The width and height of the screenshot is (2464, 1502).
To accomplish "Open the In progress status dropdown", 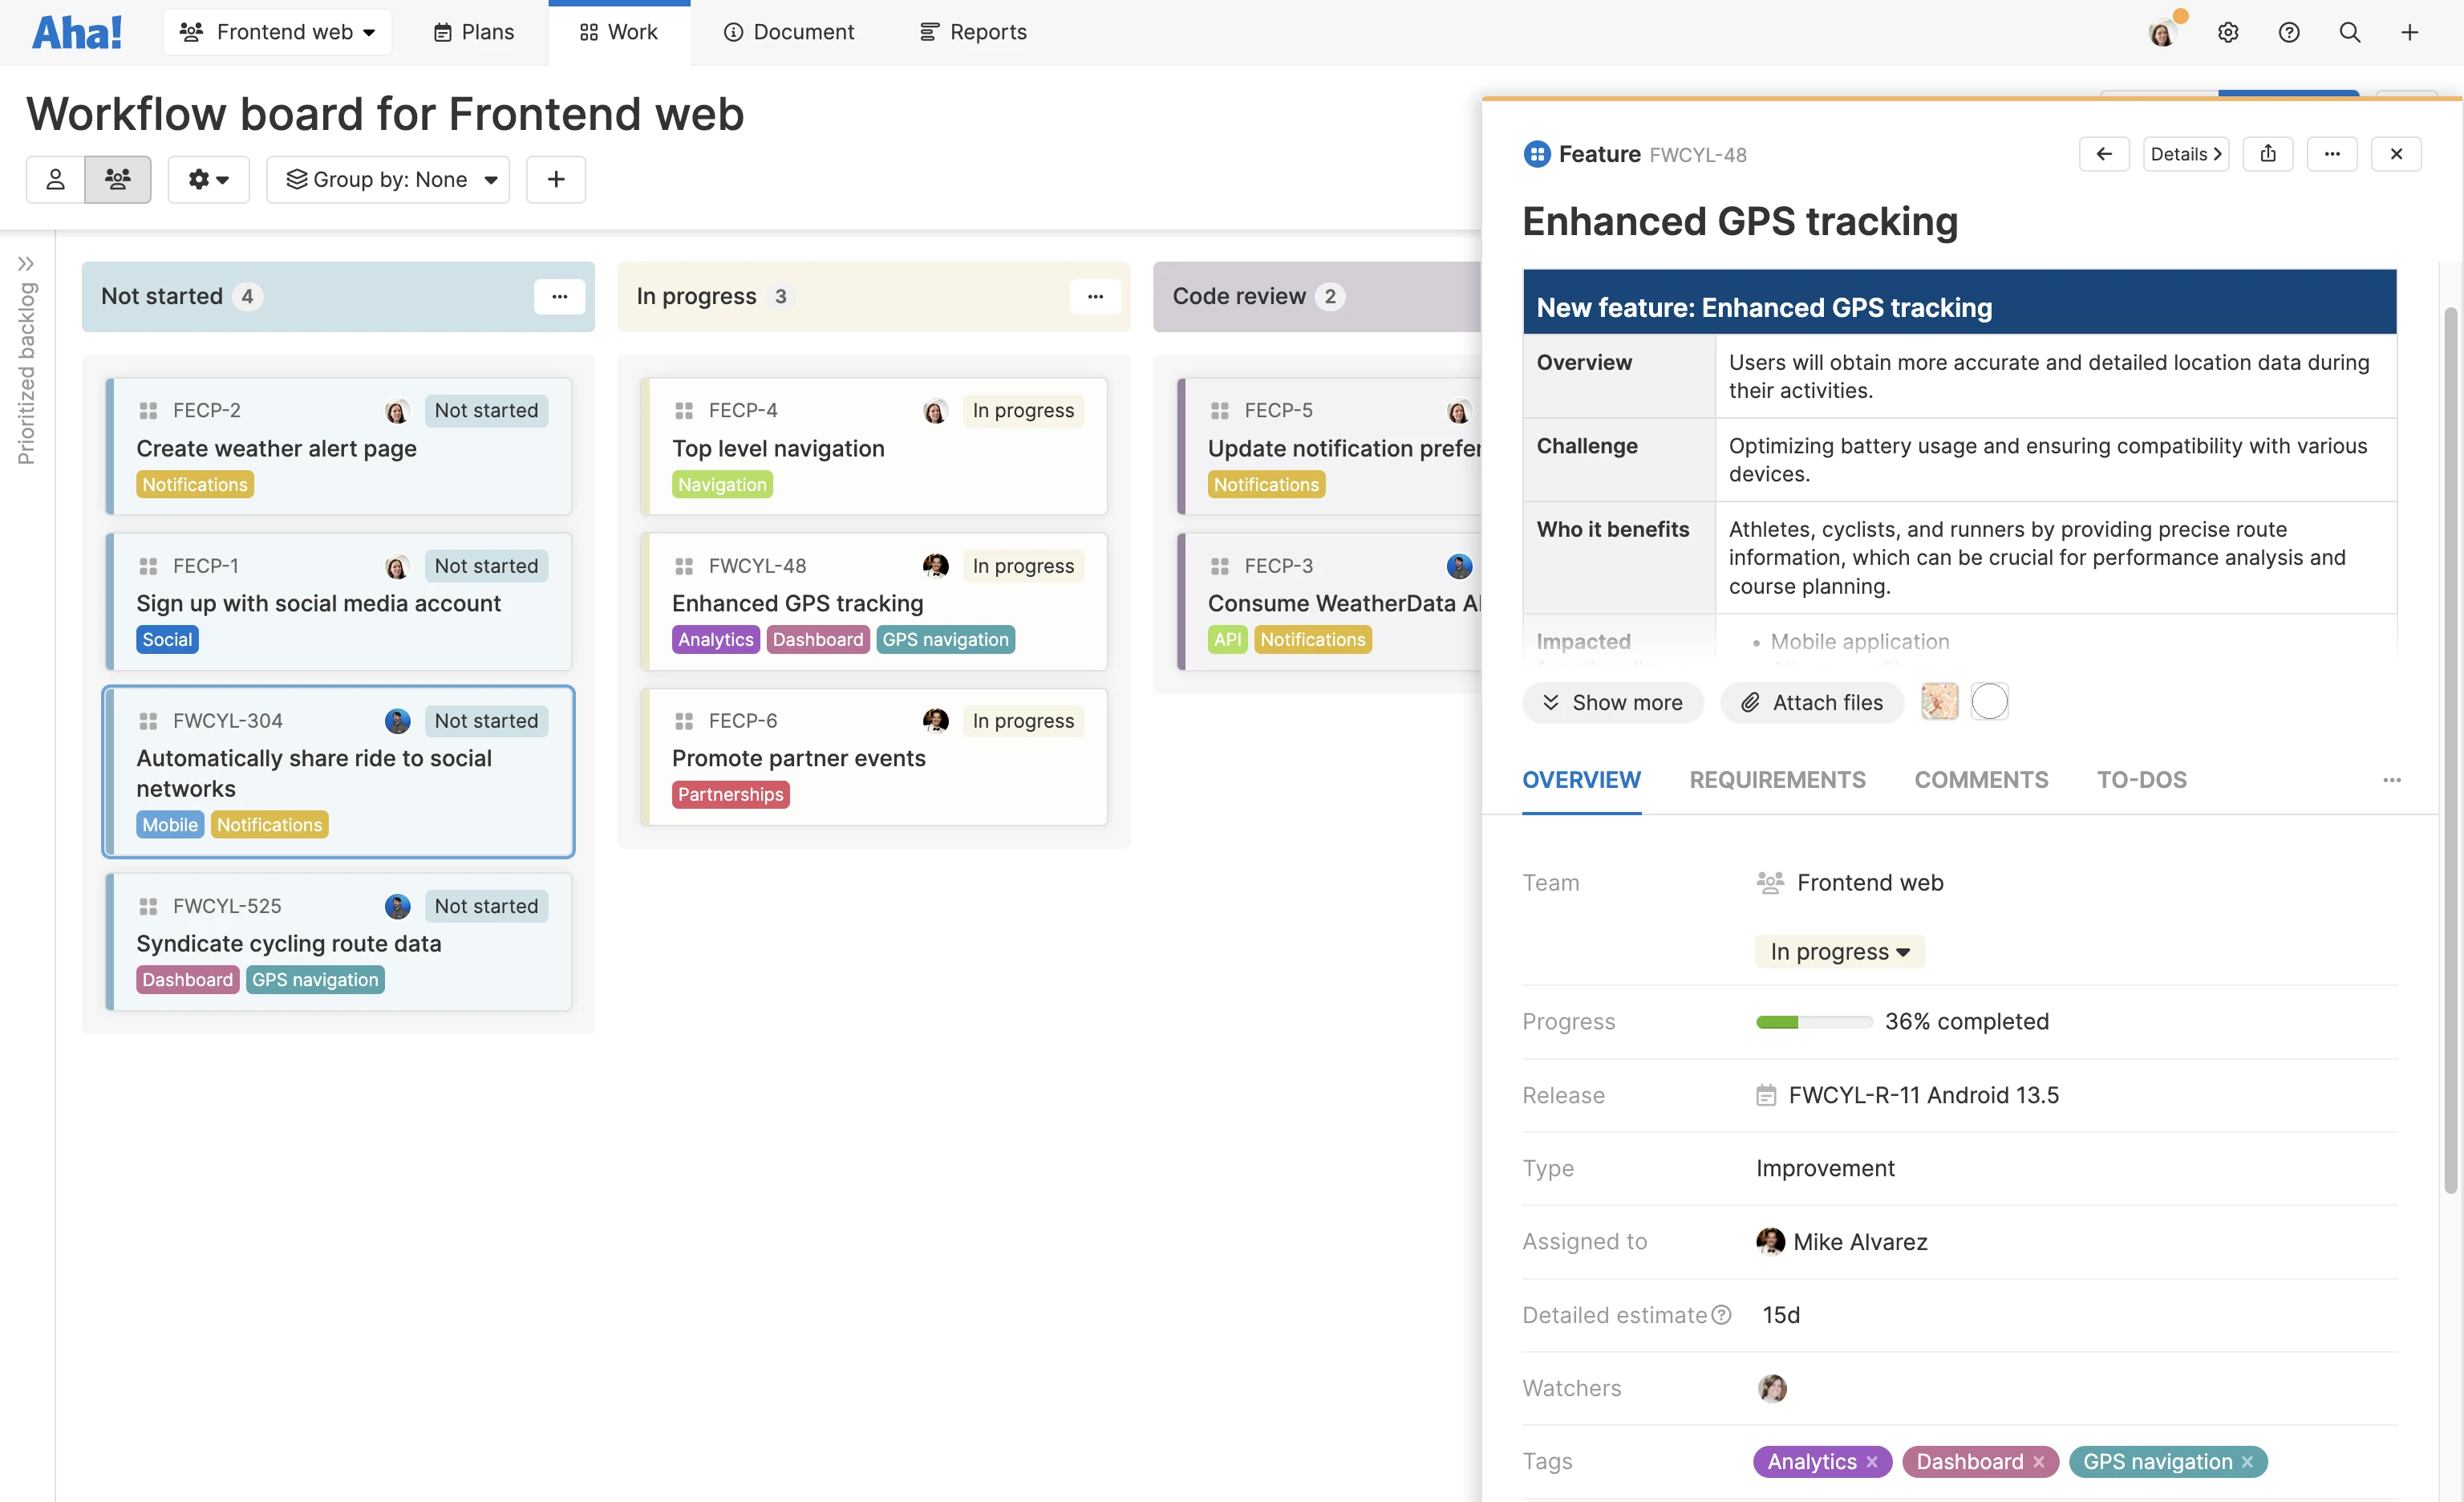I will [x=1839, y=951].
